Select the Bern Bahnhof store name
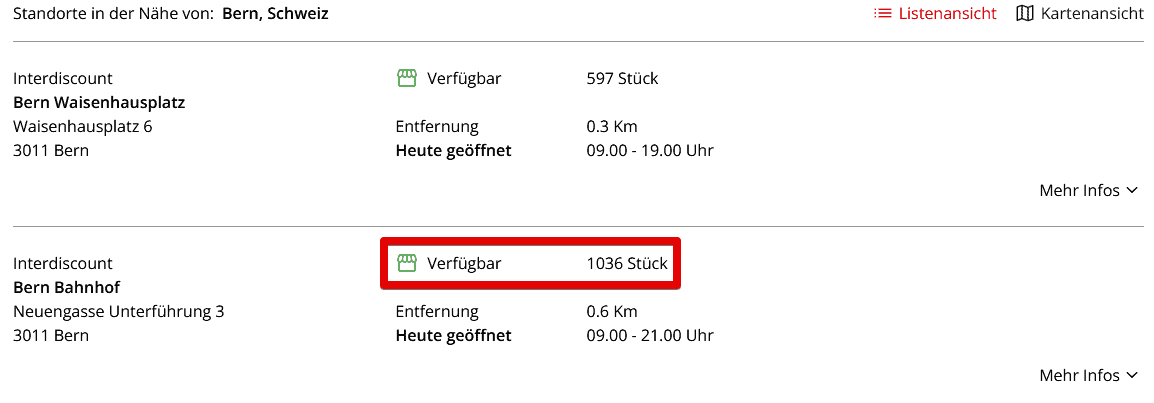 point(67,287)
